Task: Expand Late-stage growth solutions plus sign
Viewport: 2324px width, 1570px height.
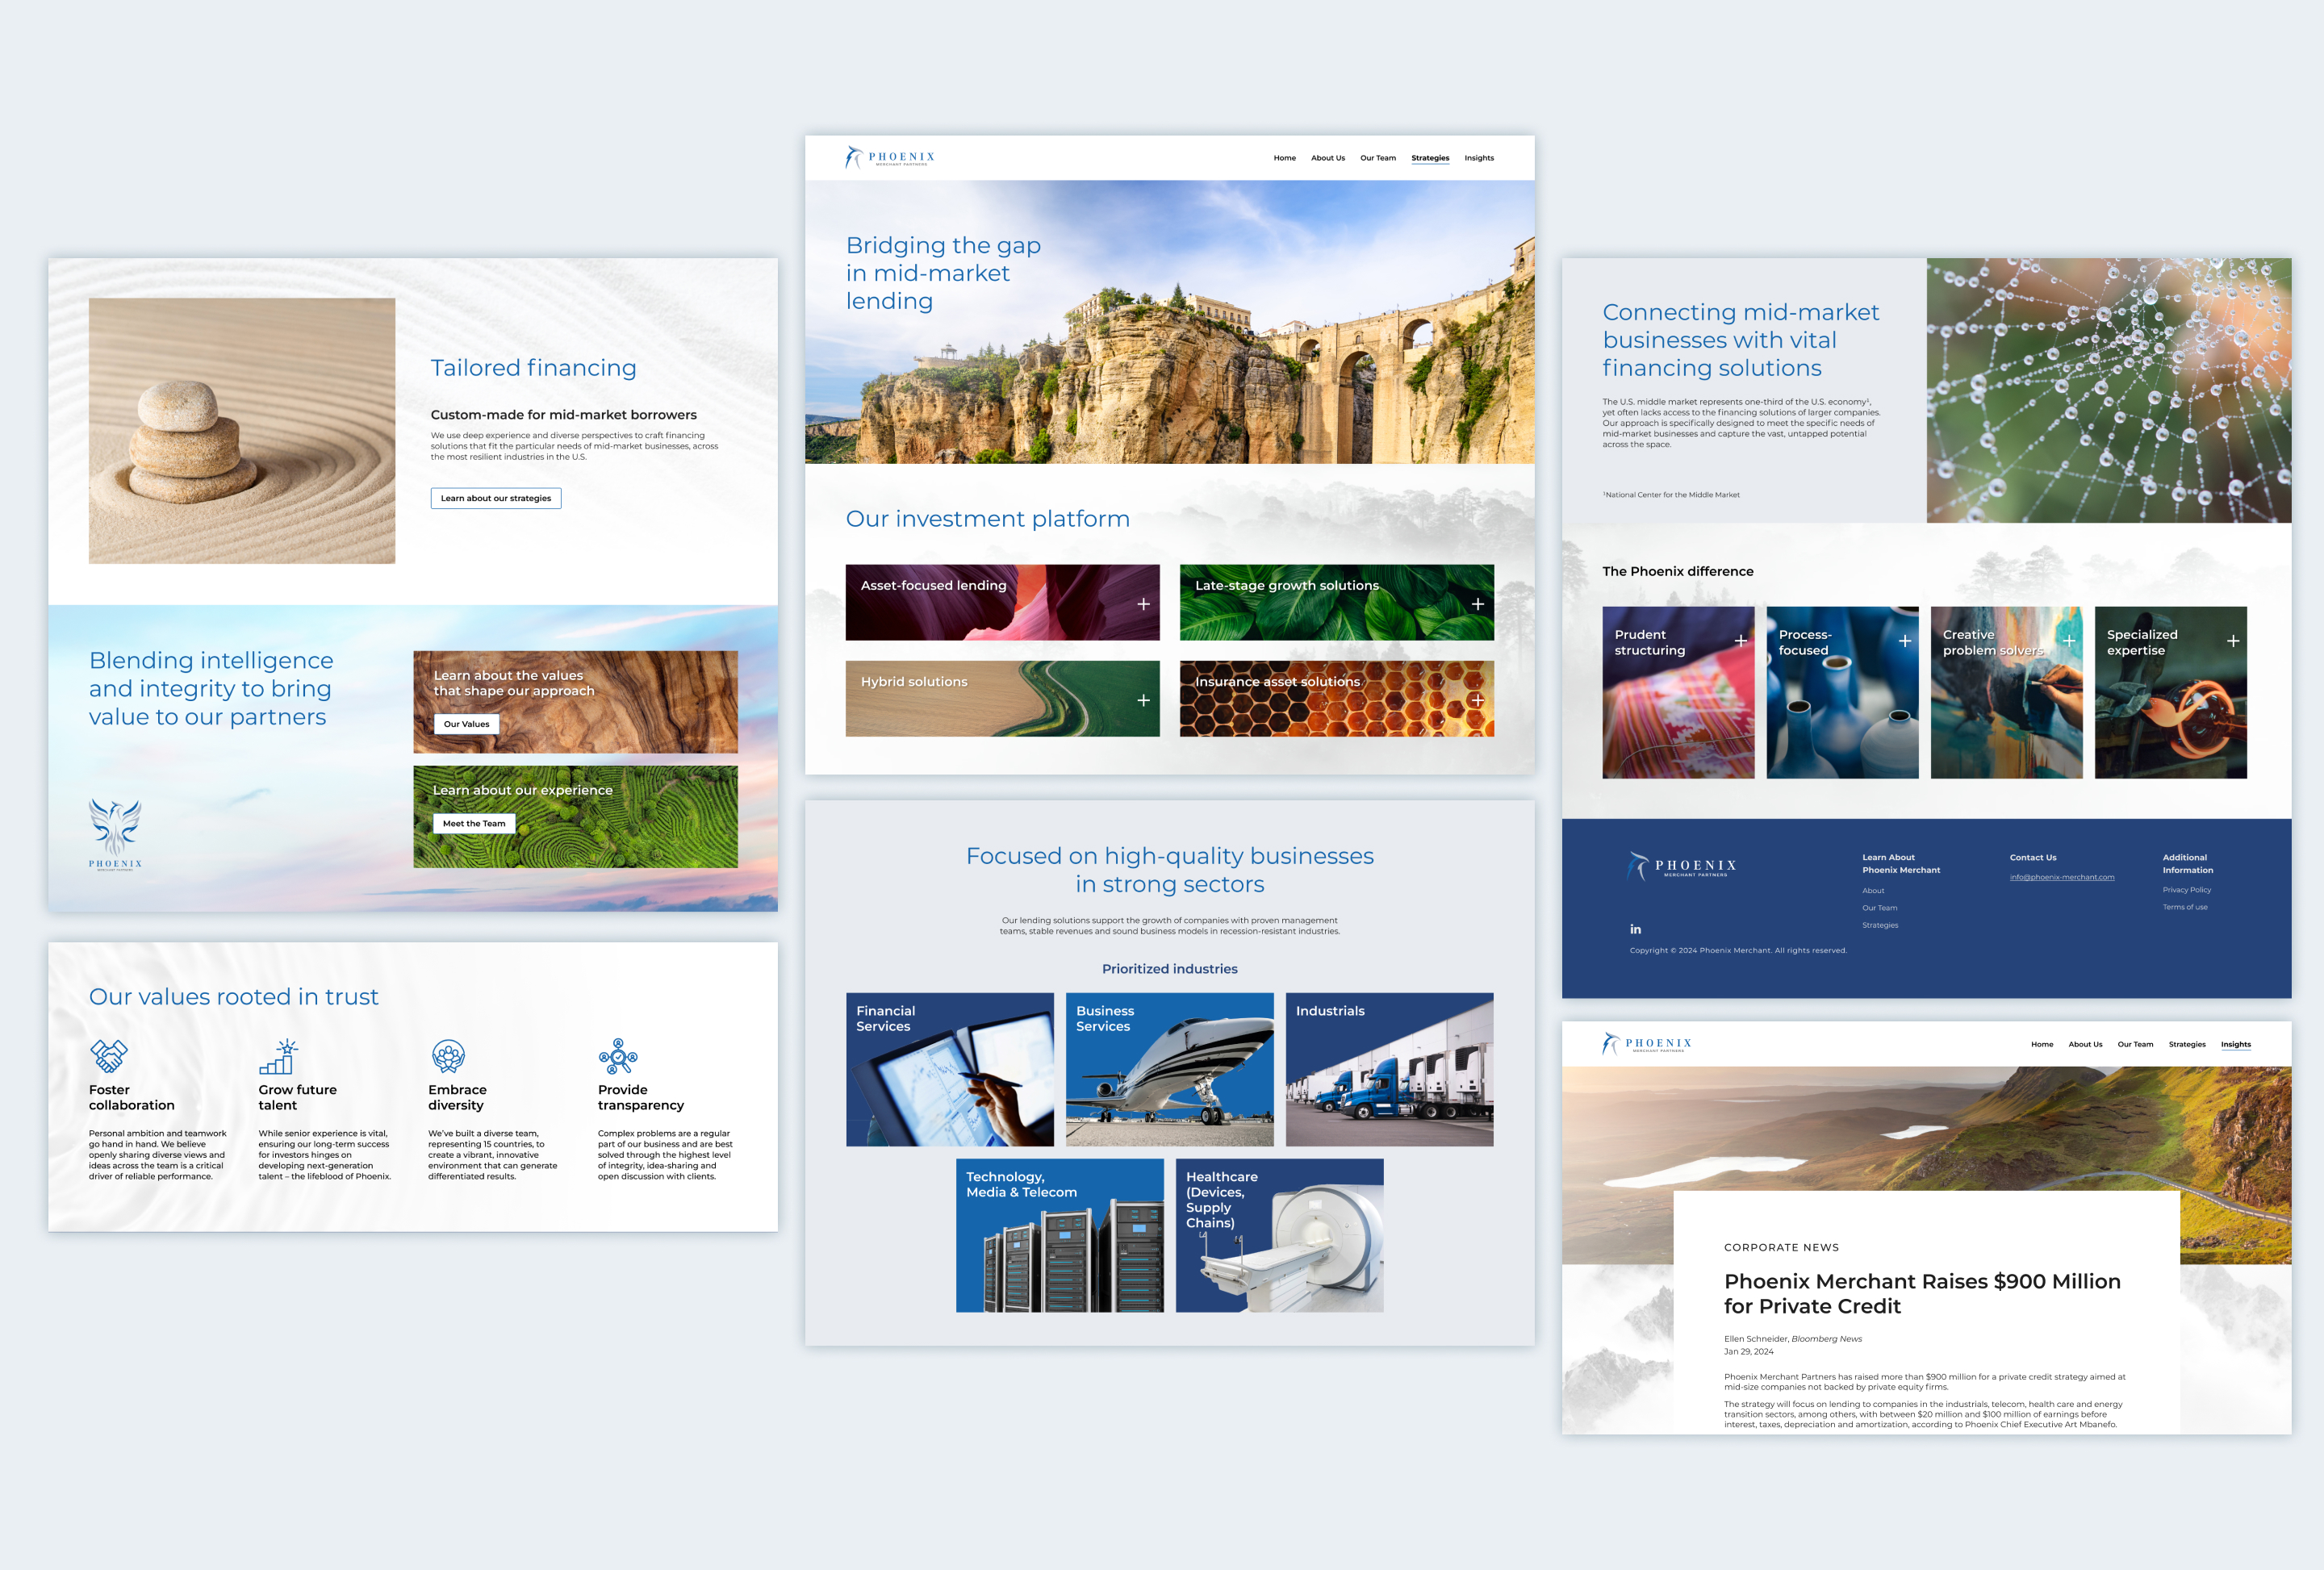Action: click(x=1477, y=604)
